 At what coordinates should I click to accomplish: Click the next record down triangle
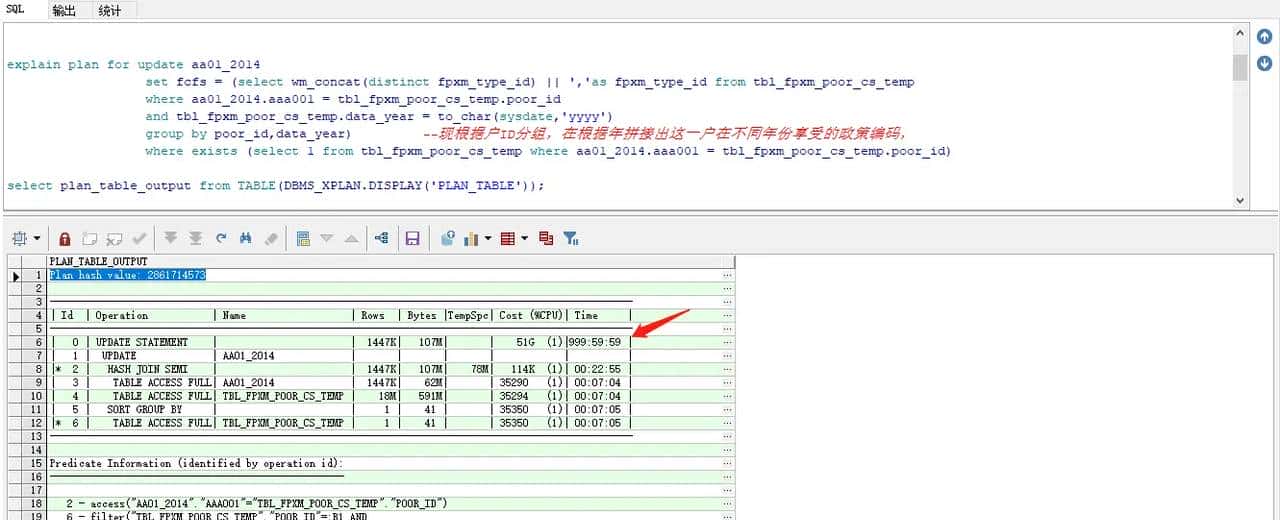[x=327, y=238]
